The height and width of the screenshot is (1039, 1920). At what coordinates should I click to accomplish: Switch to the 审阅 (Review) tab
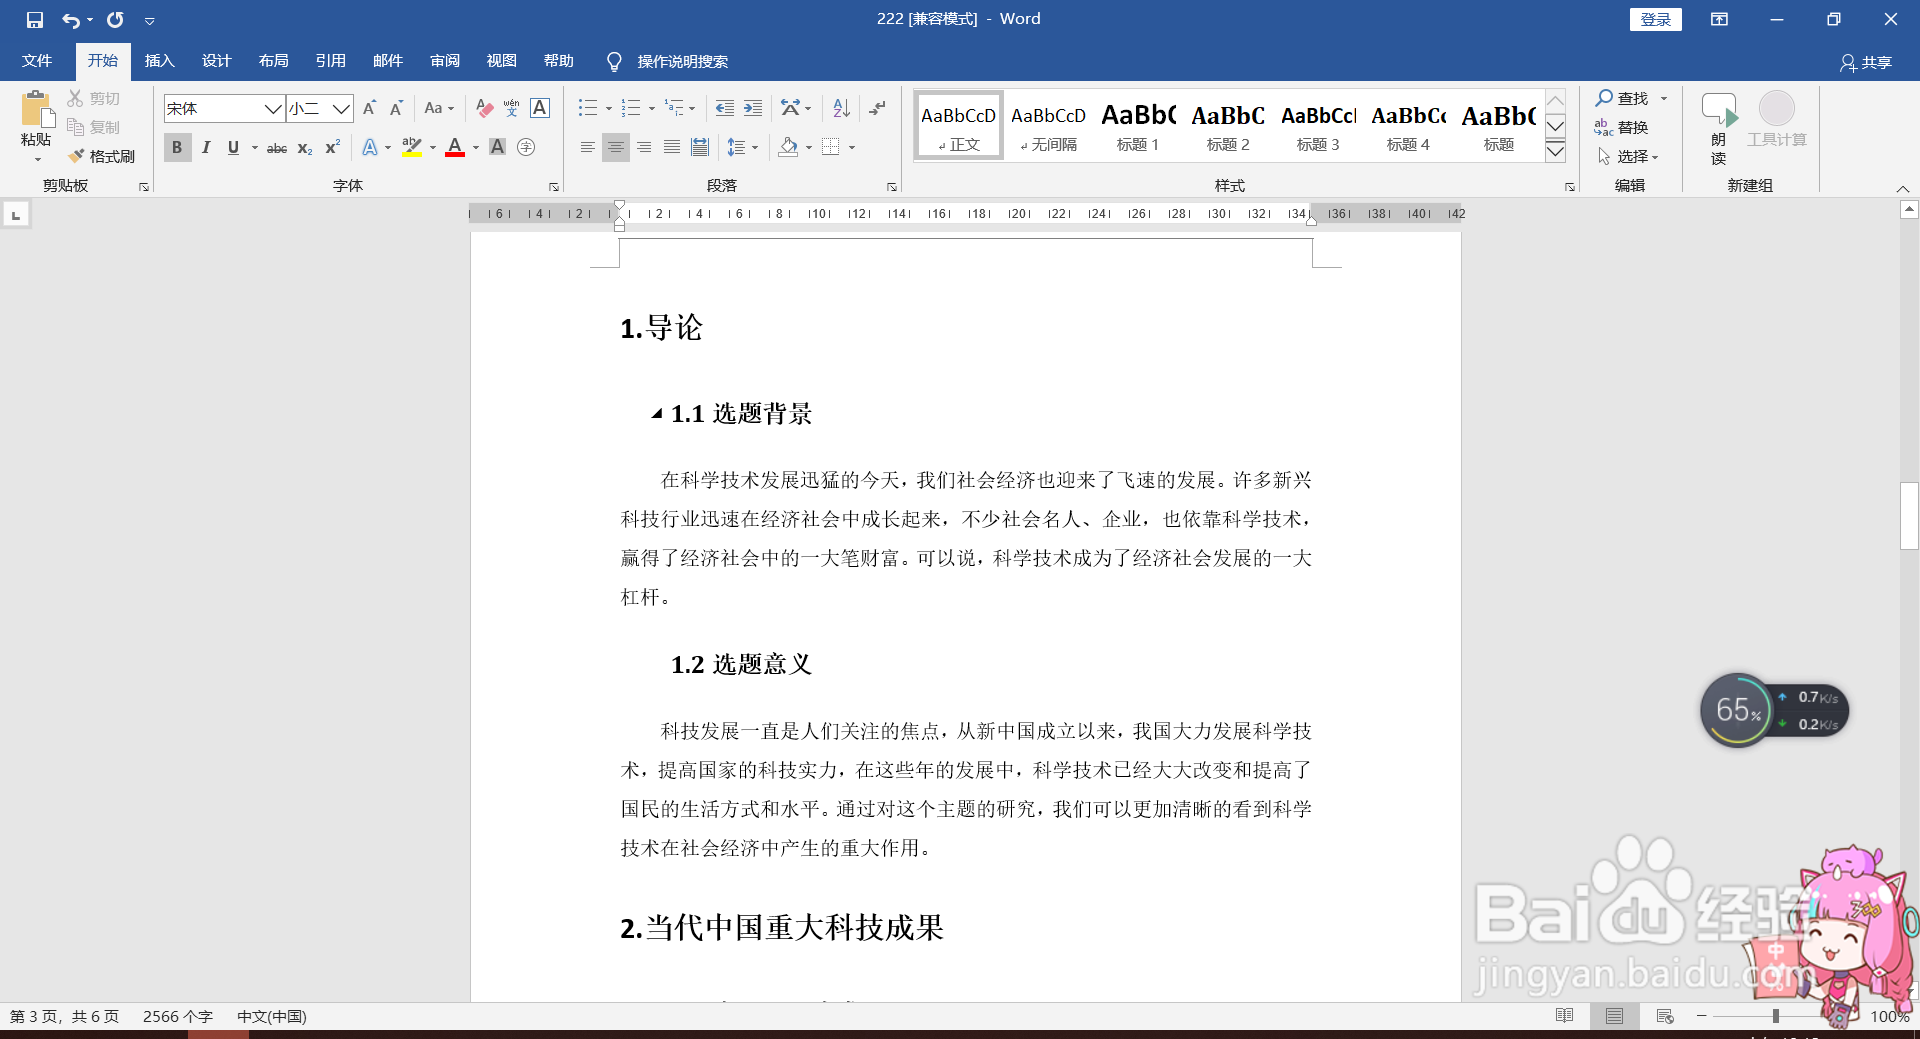[445, 61]
